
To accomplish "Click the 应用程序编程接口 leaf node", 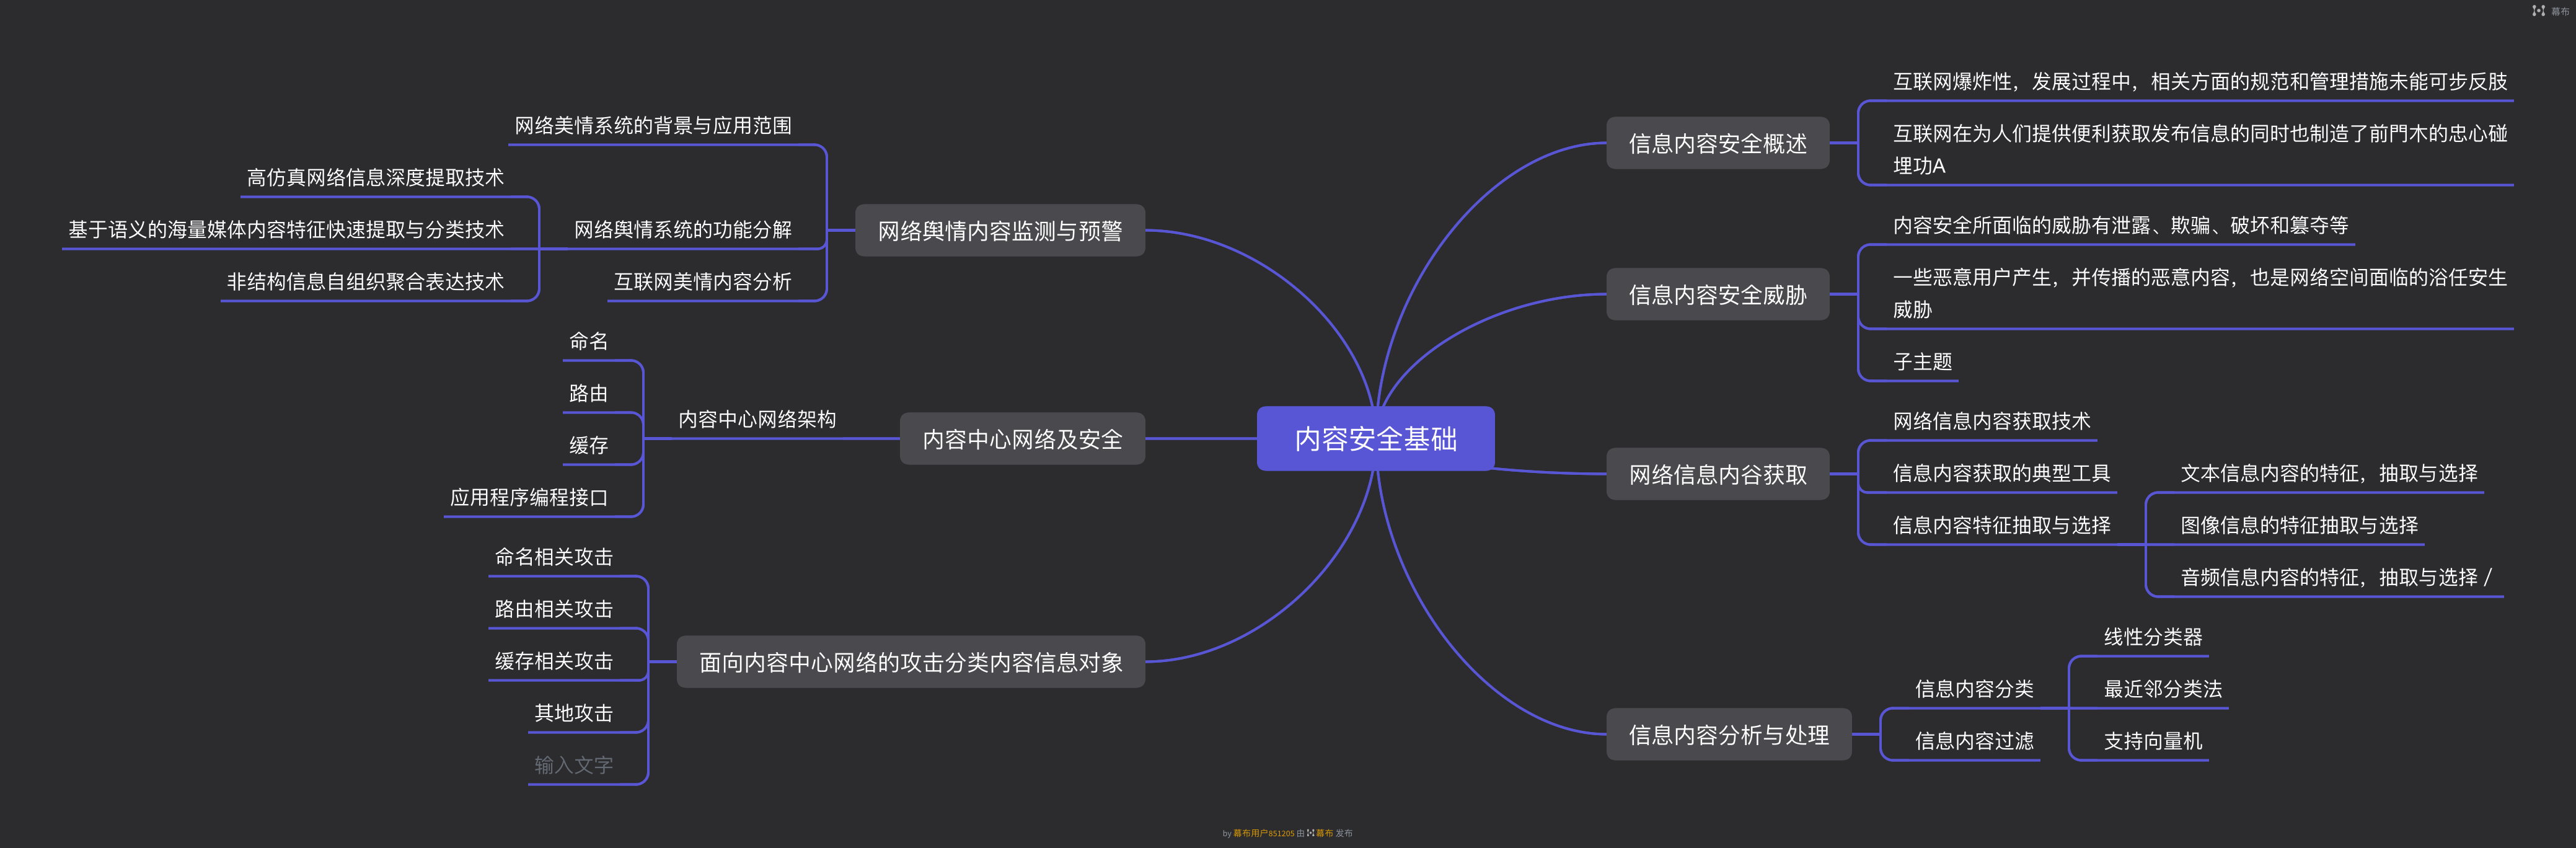I will pos(528,497).
